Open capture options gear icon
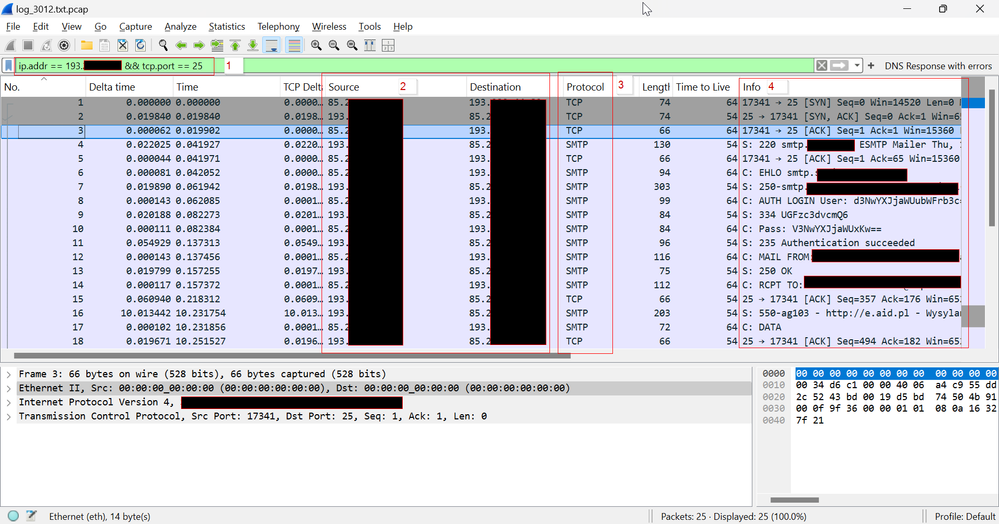 (x=64, y=45)
